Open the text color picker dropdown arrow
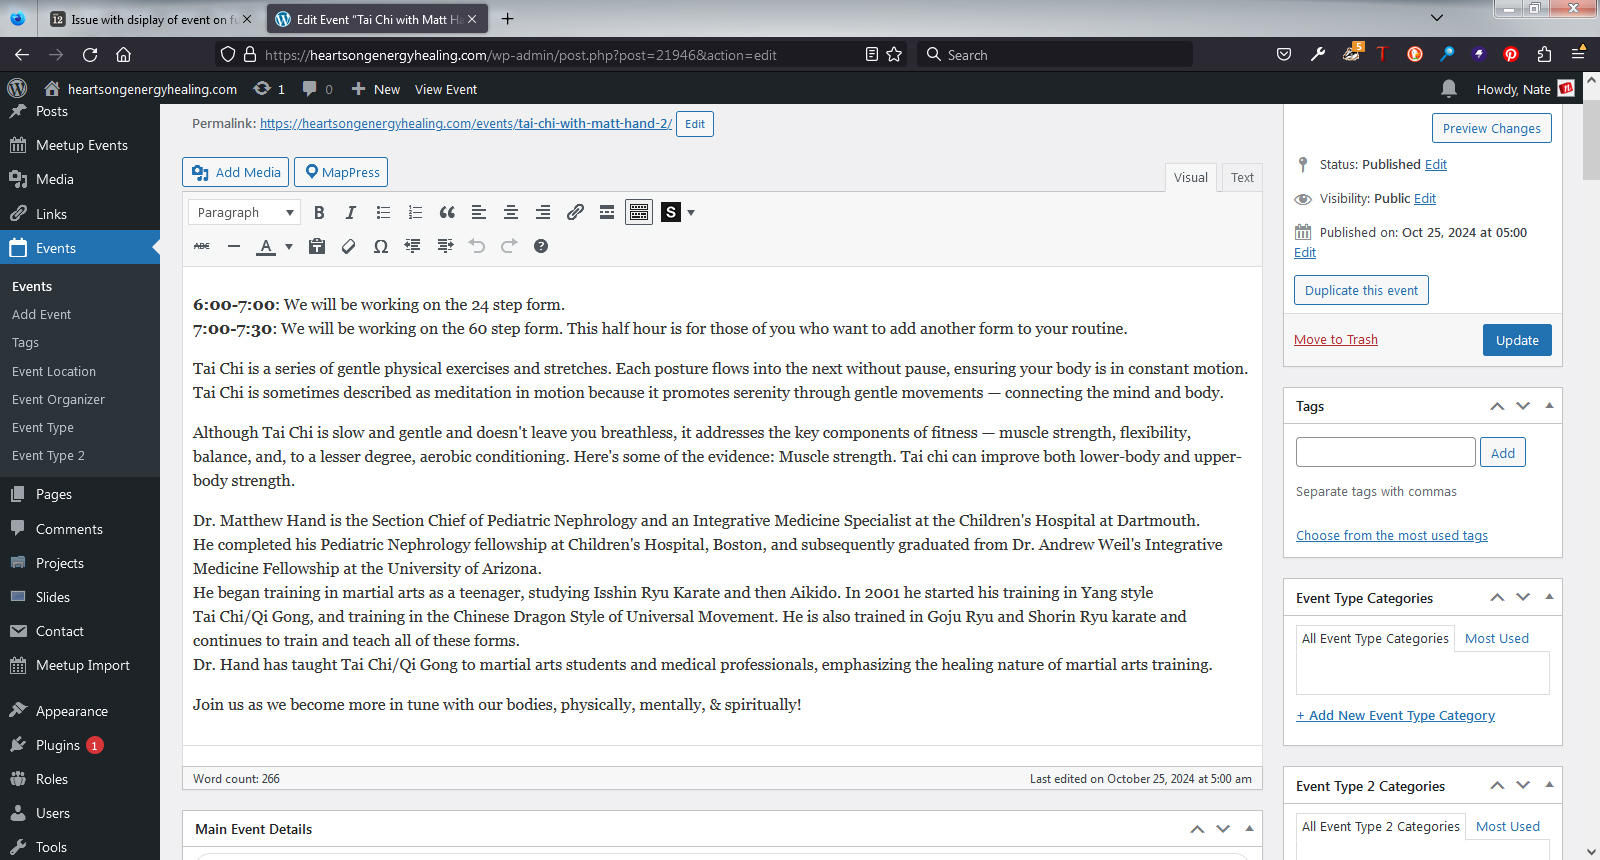This screenshot has width=1600, height=860. [x=289, y=246]
